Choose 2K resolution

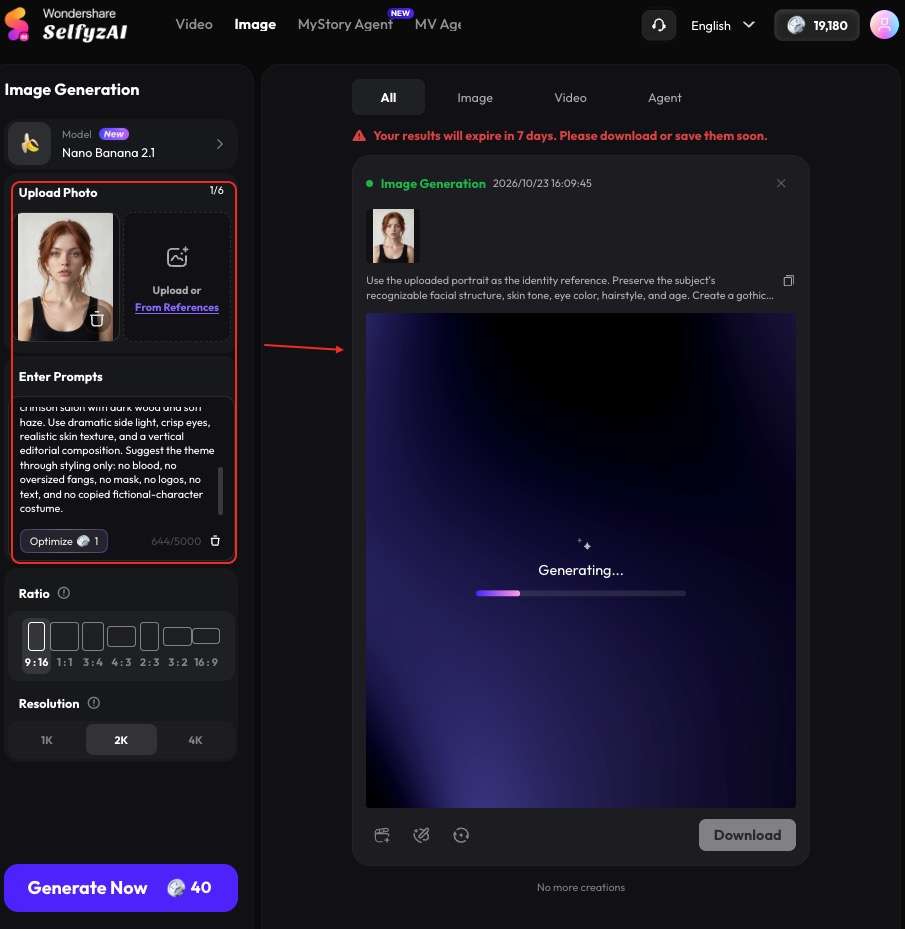pyautogui.click(x=121, y=740)
